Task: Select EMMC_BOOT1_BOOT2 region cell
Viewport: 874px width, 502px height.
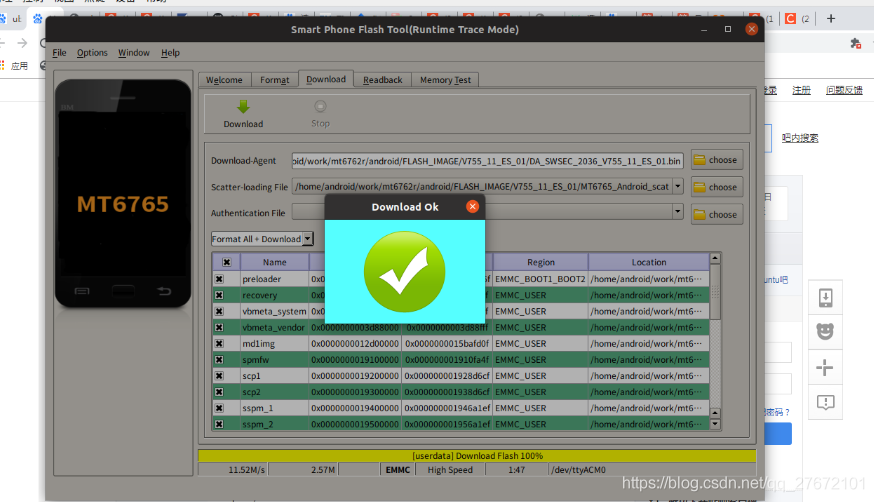Action: point(540,279)
